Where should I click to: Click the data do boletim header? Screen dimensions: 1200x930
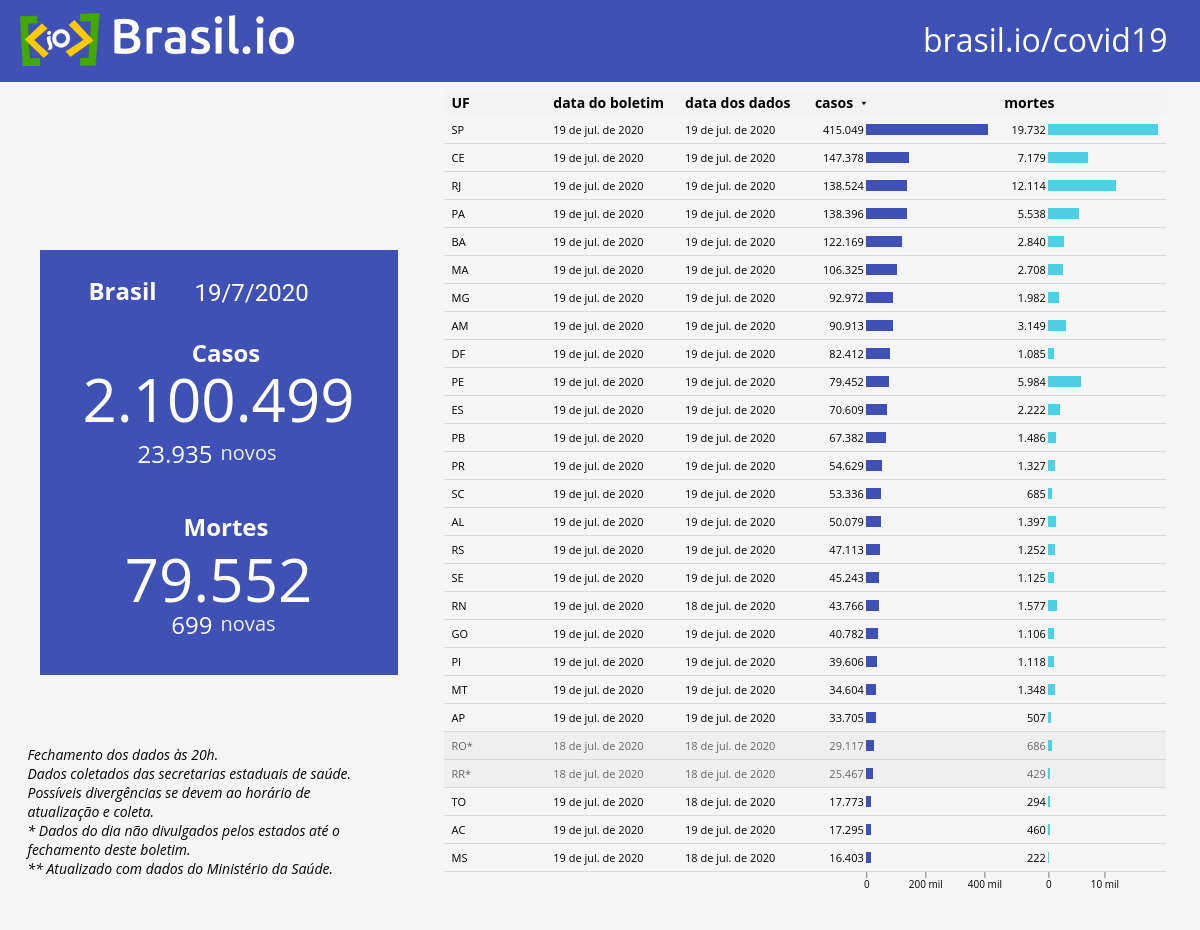[x=608, y=103]
